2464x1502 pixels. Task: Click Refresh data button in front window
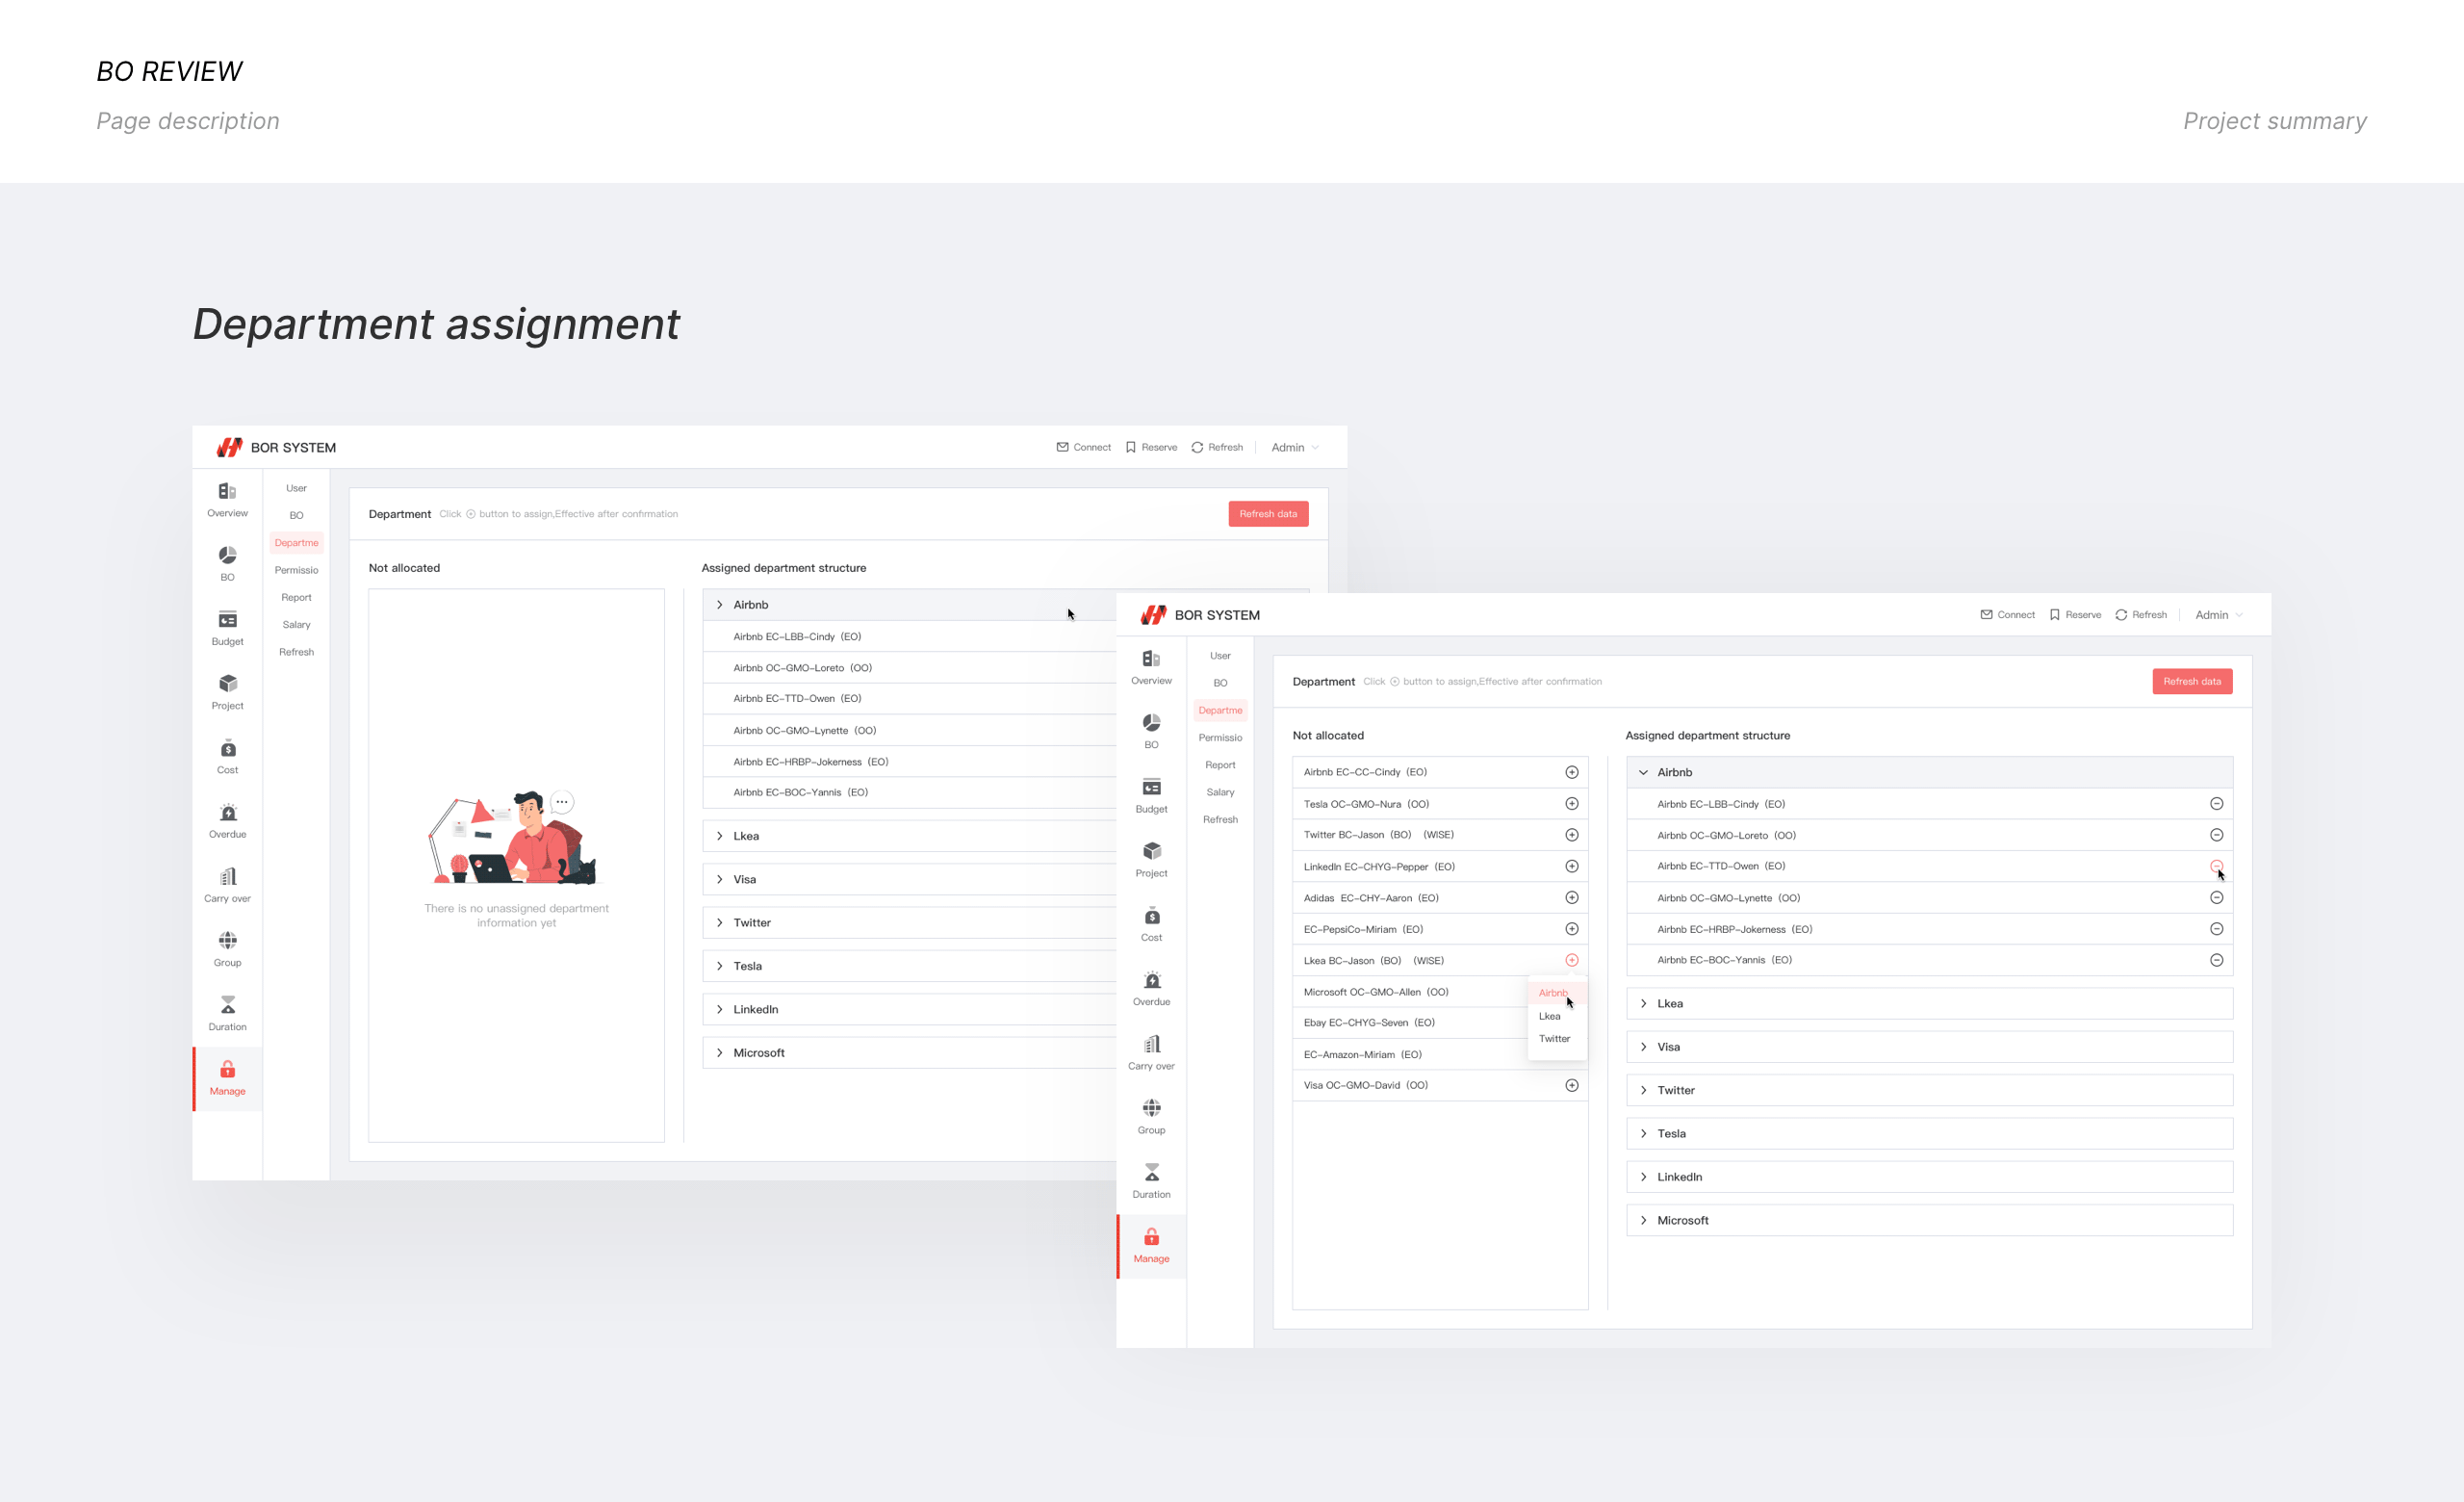click(2192, 681)
